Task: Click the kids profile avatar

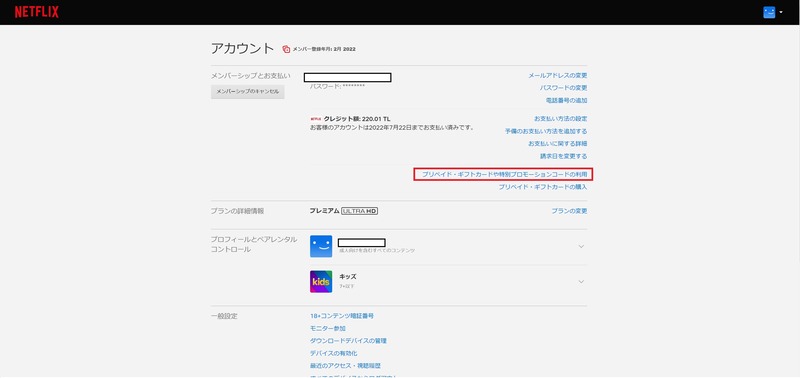Action: click(321, 282)
